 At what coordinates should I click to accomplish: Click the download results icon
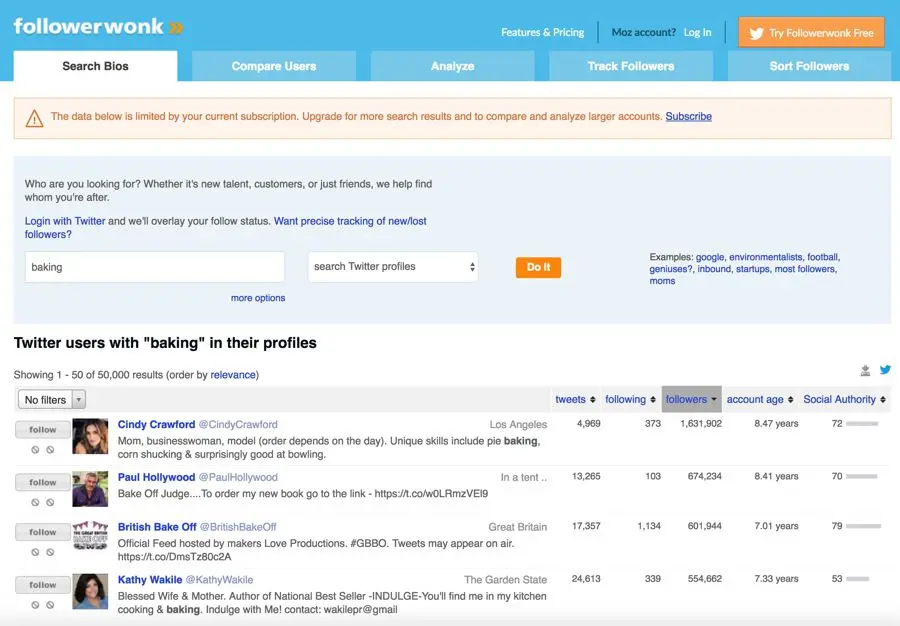tap(866, 371)
